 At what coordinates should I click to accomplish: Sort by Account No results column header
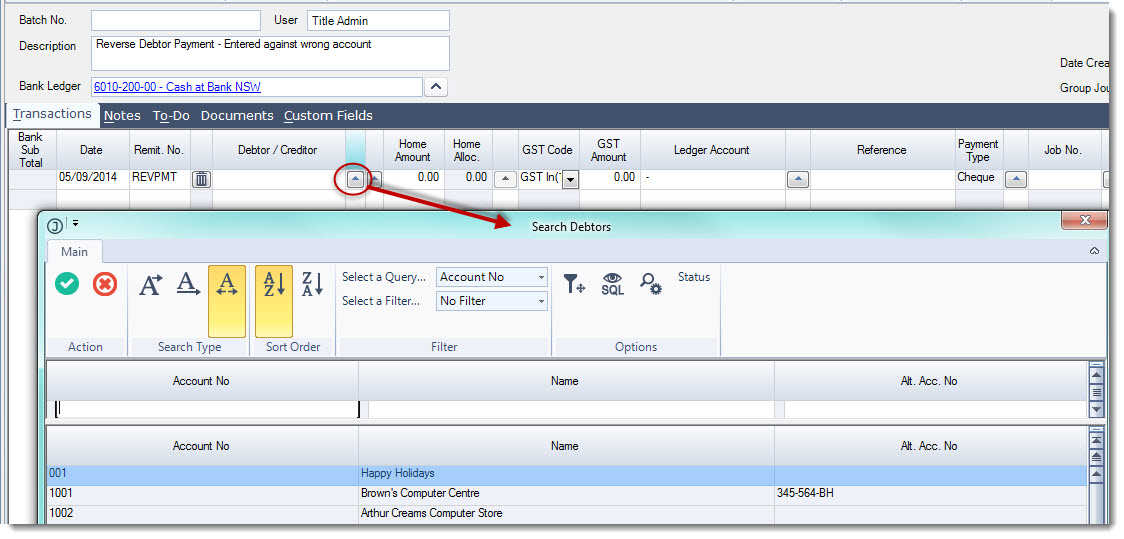coord(201,446)
